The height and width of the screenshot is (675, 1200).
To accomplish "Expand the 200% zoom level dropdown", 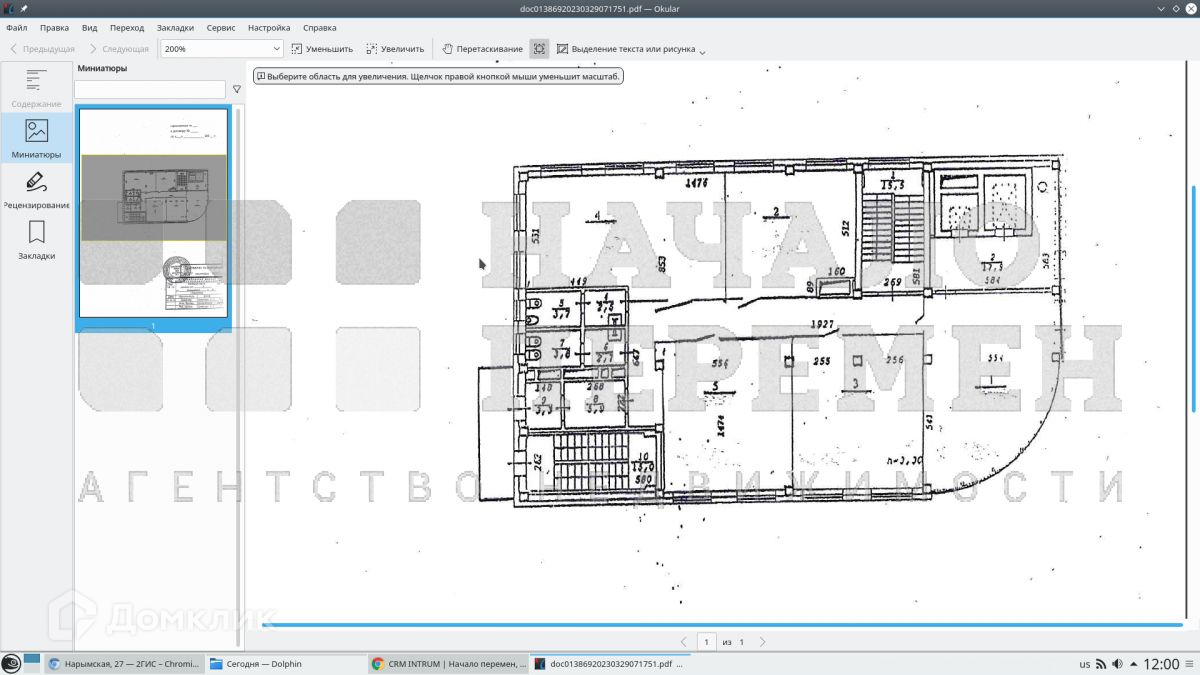I will pyautogui.click(x=276, y=48).
